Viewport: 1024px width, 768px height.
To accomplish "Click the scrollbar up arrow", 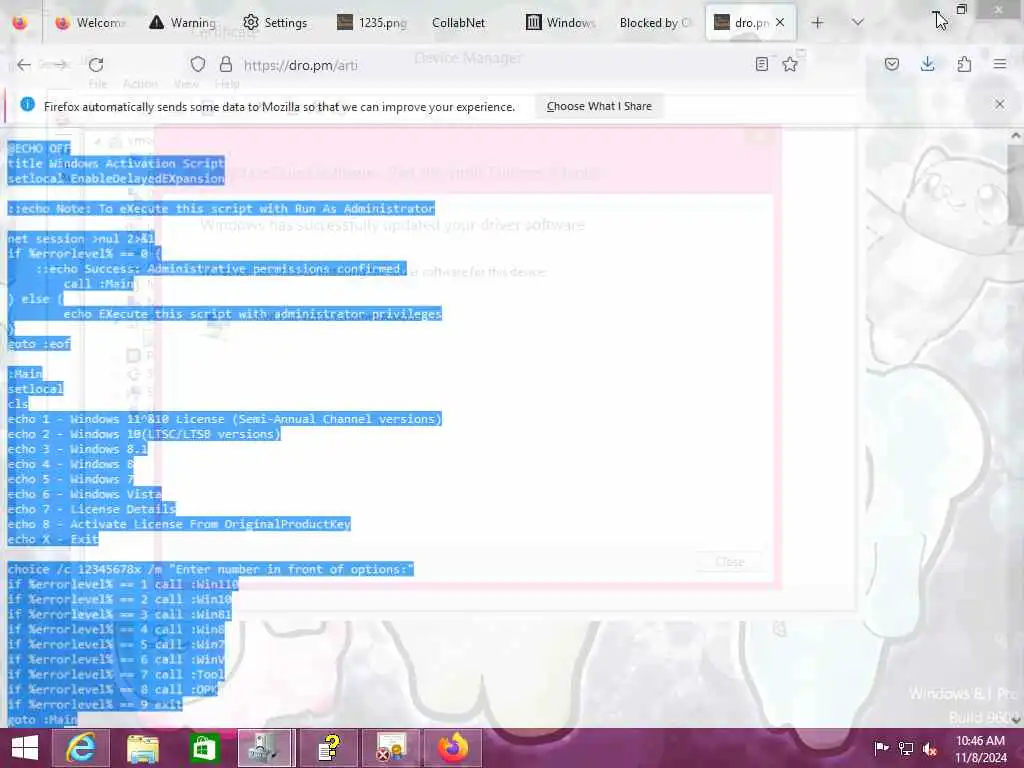I will (1016, 136).
